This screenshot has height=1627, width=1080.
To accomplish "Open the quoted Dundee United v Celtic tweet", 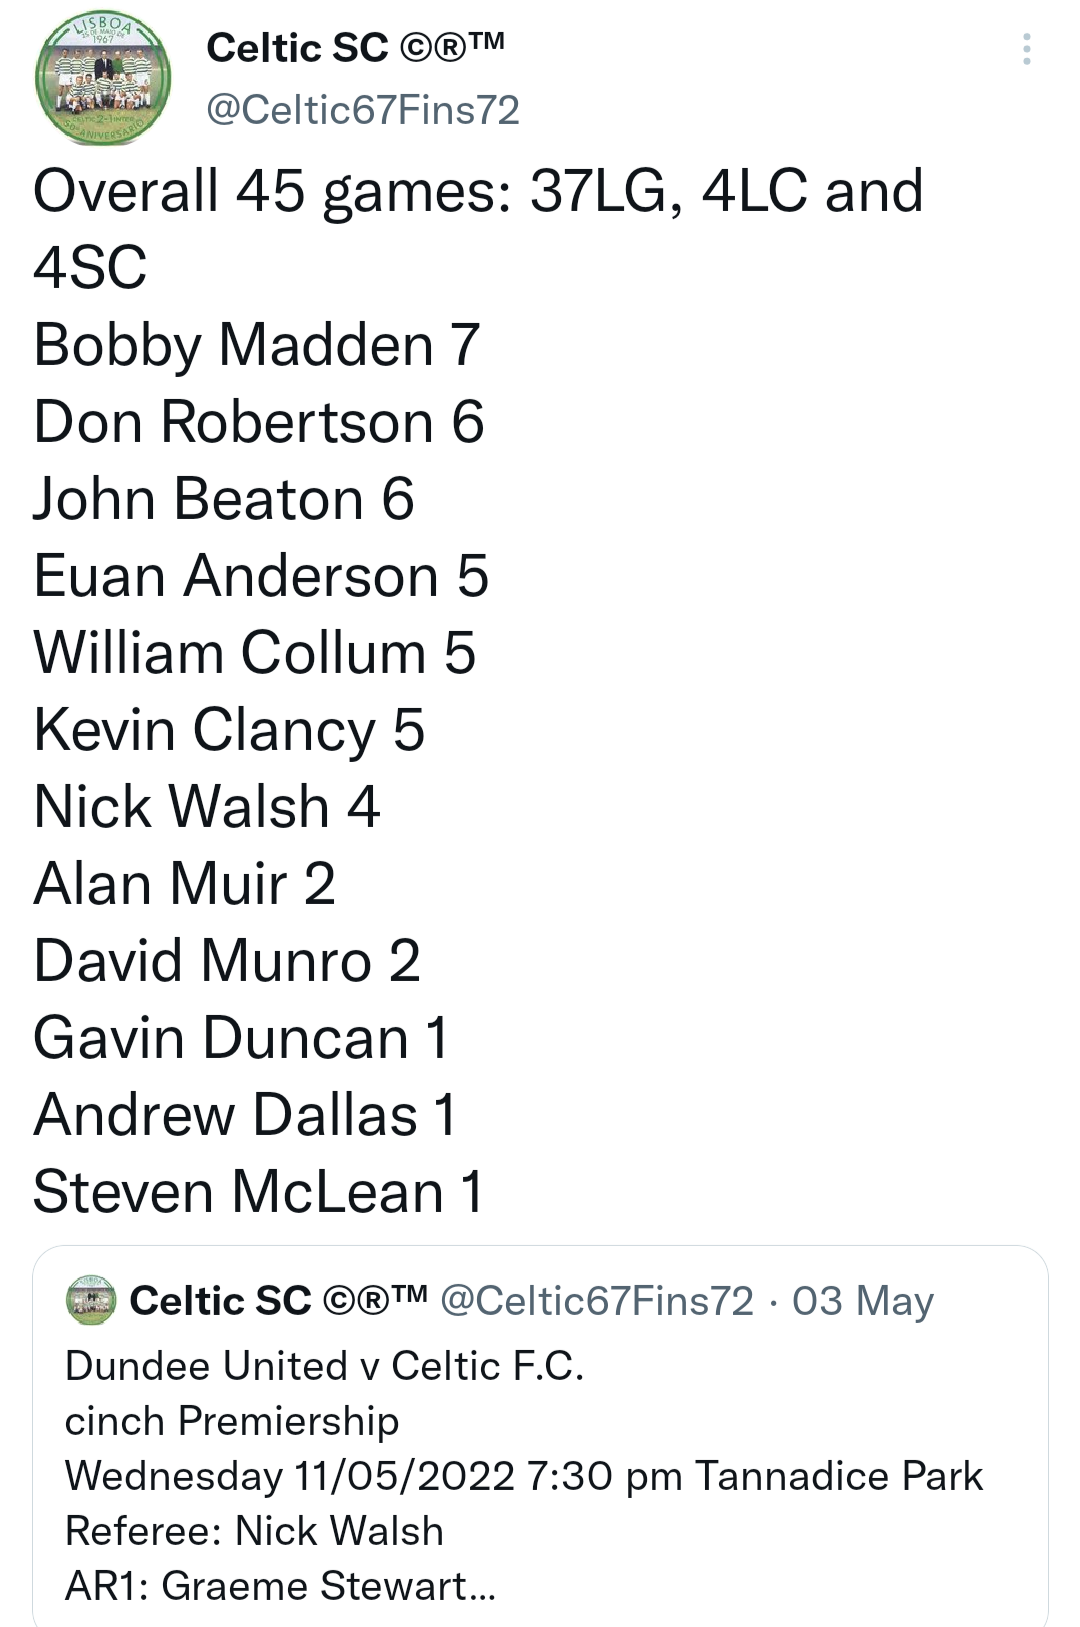I will pyautogui.click(x=540, y=1436).
